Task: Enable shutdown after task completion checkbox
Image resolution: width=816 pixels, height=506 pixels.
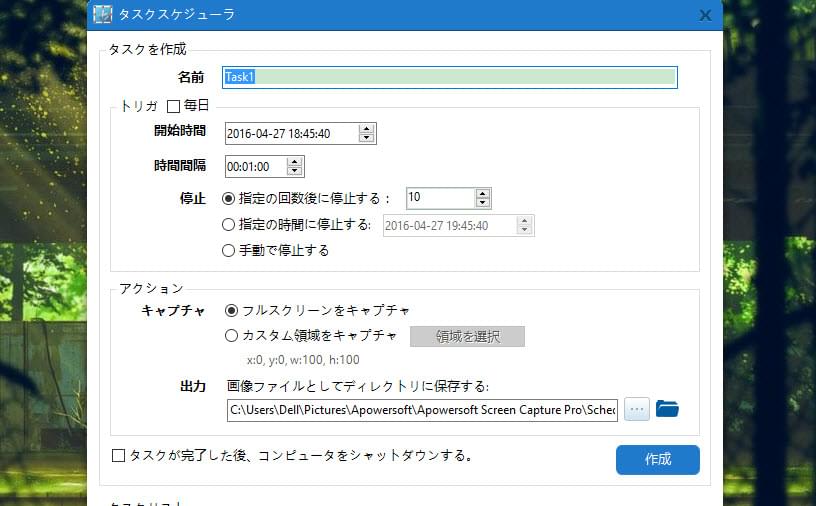Action: pos(119,456)
